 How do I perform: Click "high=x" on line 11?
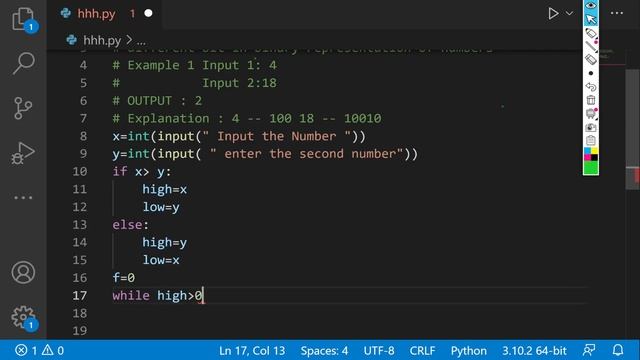point(164,189)
